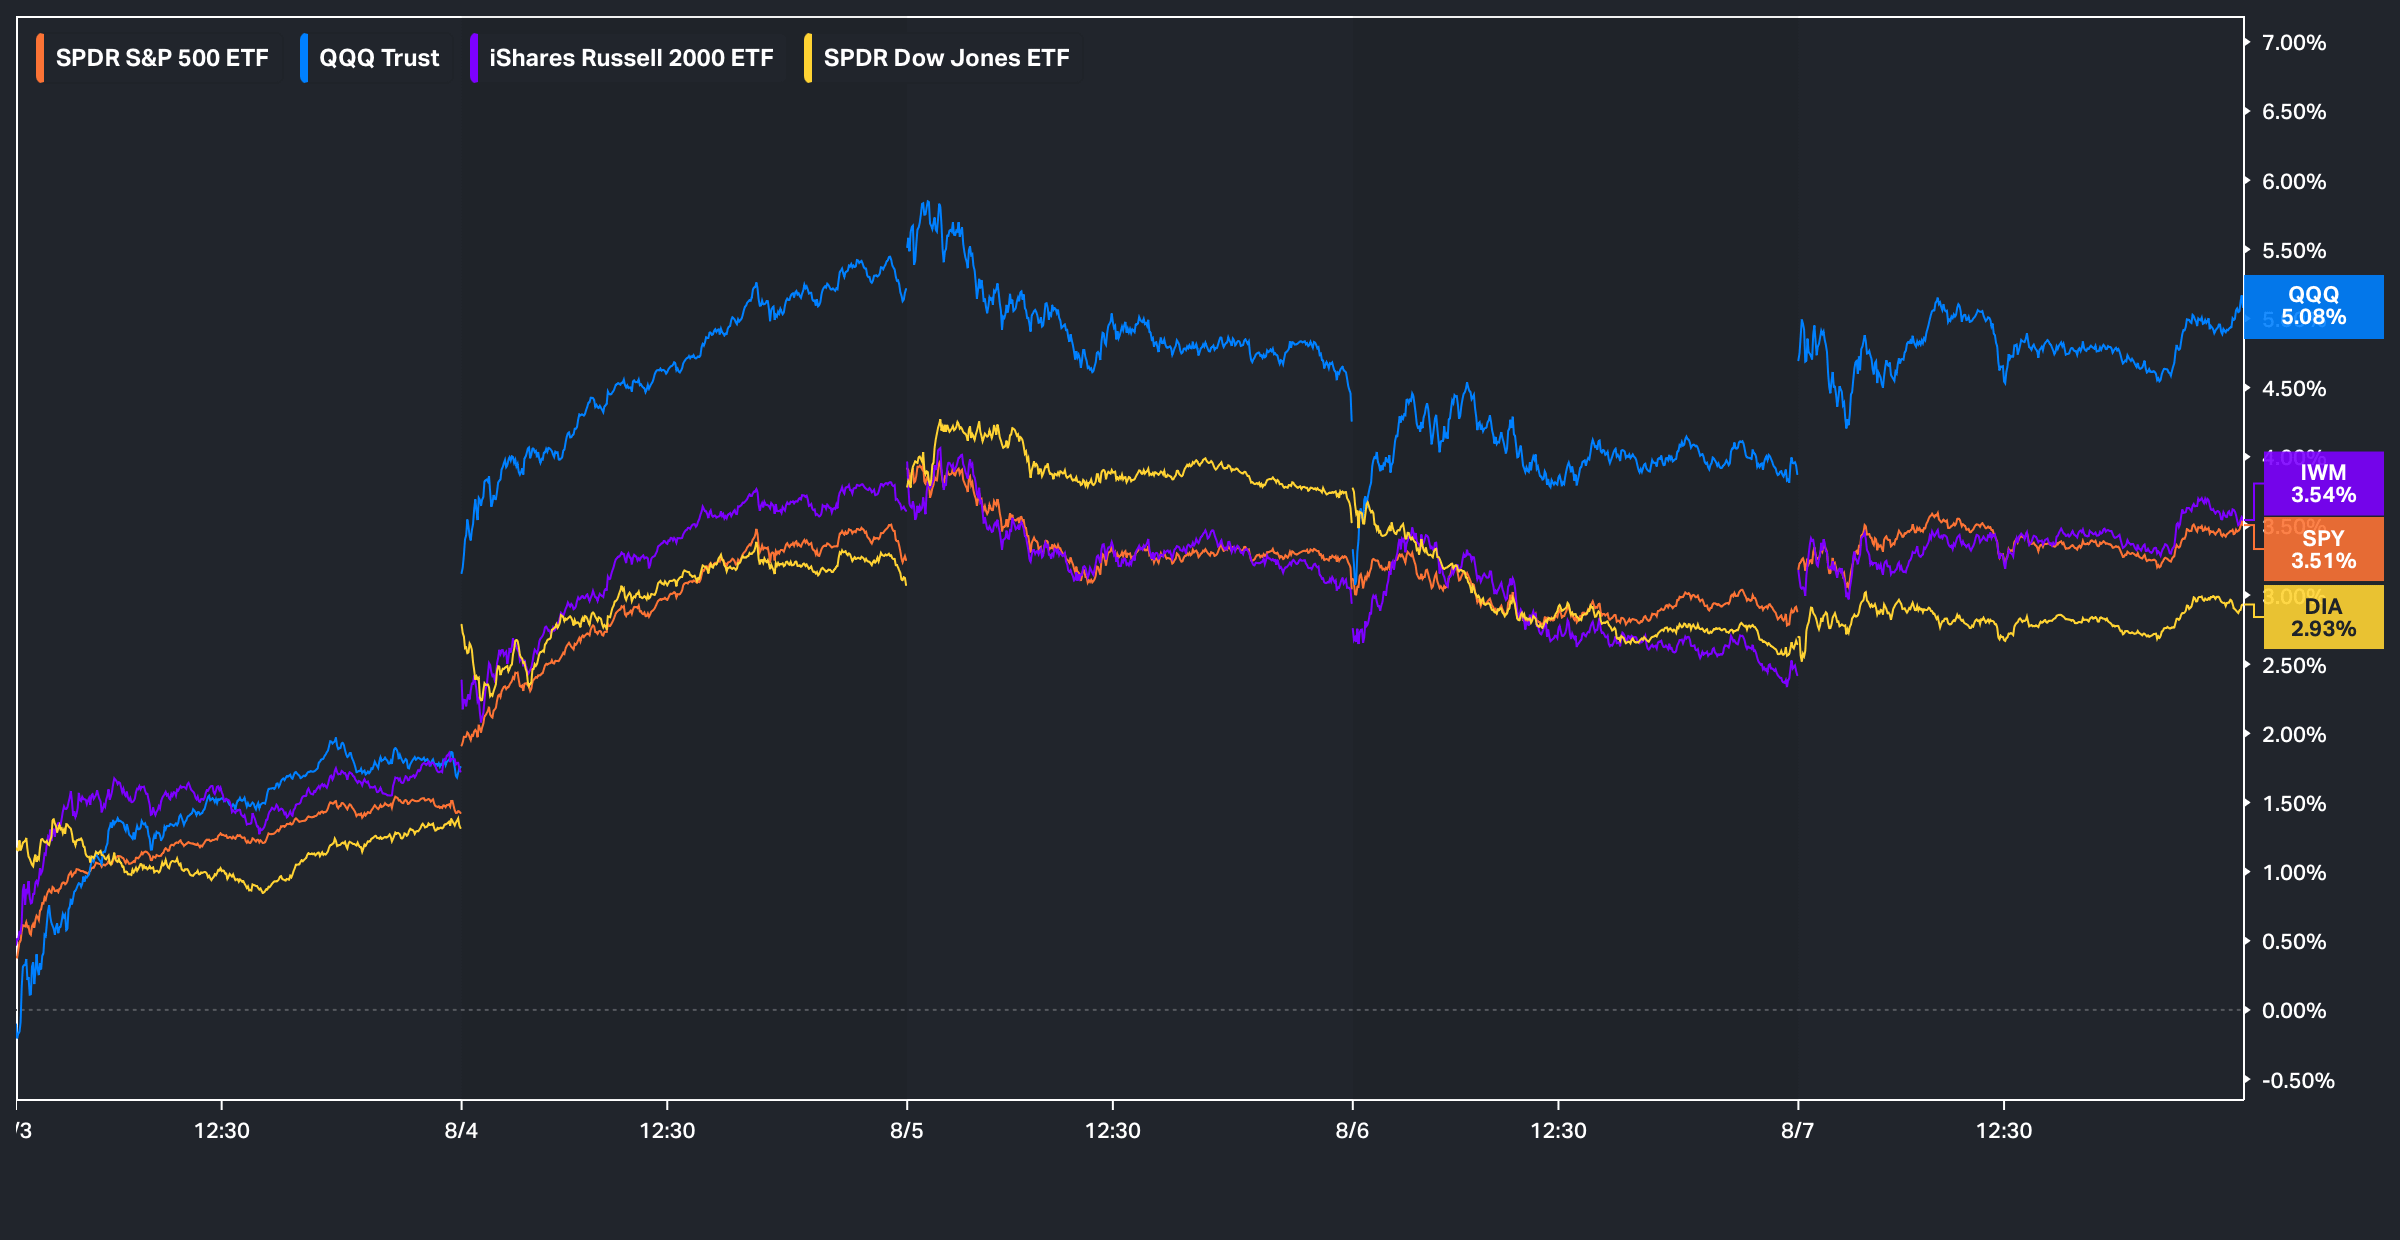Viewport: 2400px width, 1240px height.
Task: Click the yellow color bar beside SPDR Dow Jones ETF
Action: coord(808,58)
